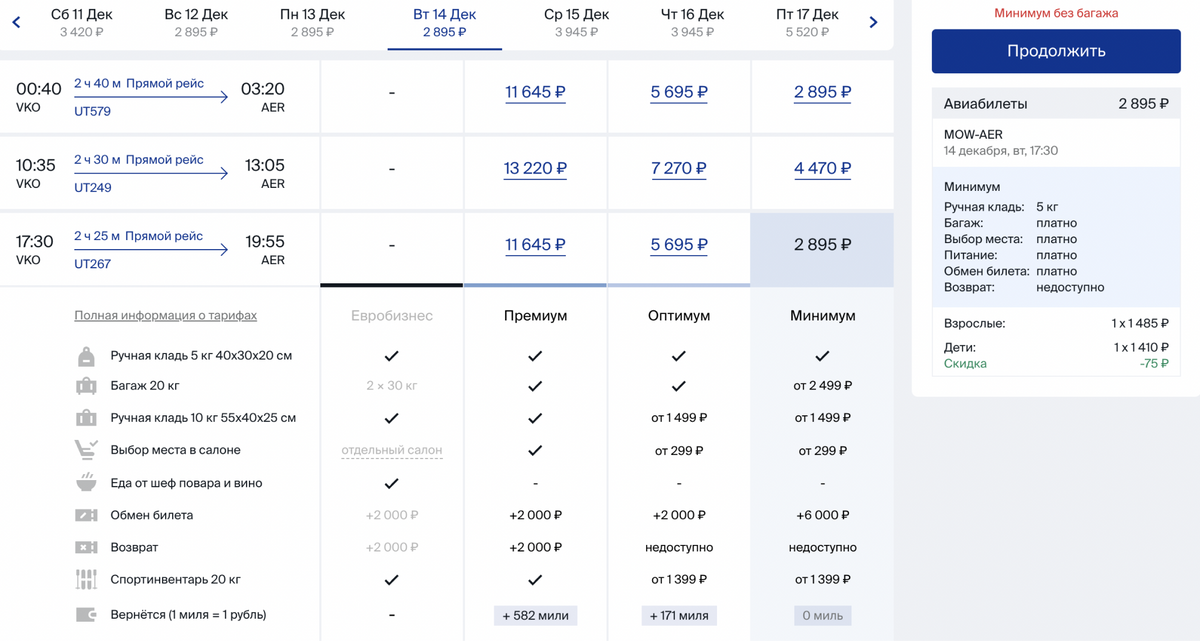Viewport: 1200px width, 641px height.
Task: Click the sports equipment 20 kg icon
Action: (86, 579)
